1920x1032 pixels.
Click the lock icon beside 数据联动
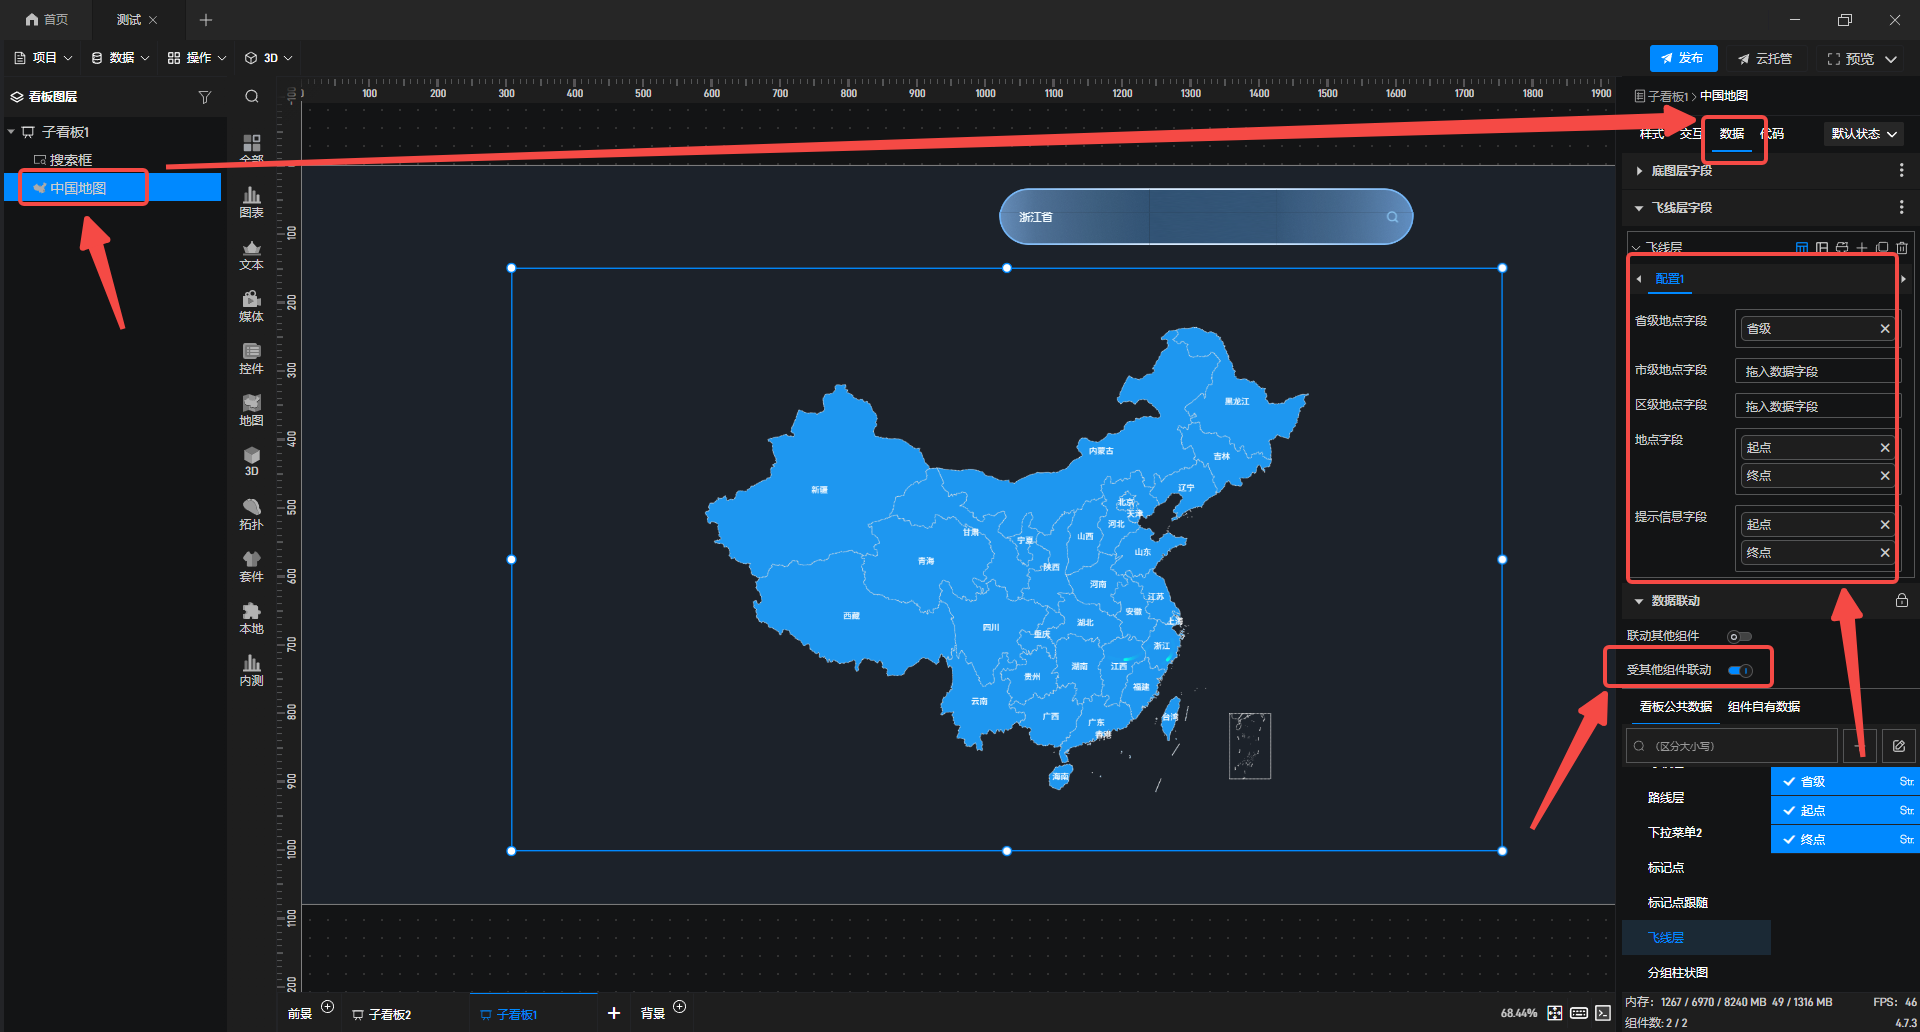pyautogui.click(x=1901, y=601)
